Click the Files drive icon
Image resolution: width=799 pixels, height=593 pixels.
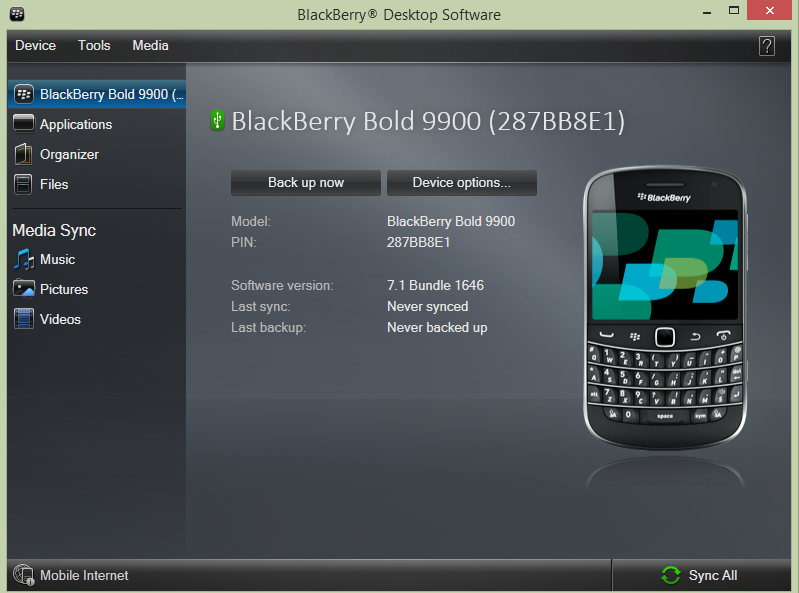point(23,184)
